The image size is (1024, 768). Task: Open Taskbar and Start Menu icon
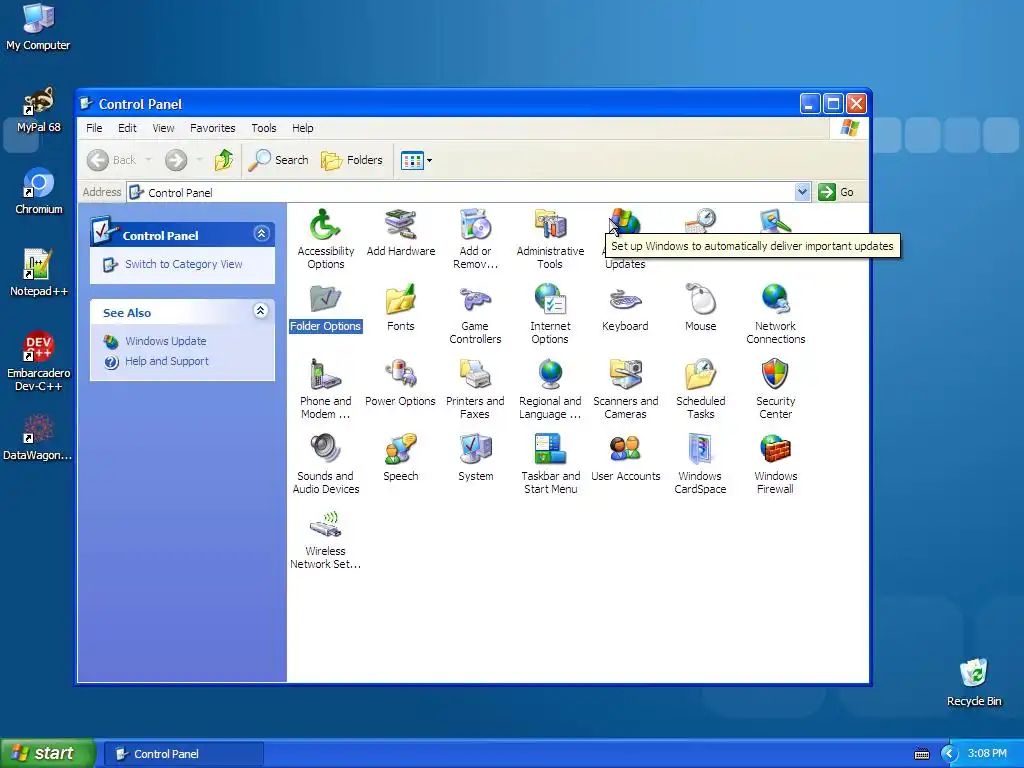[550, 451]
